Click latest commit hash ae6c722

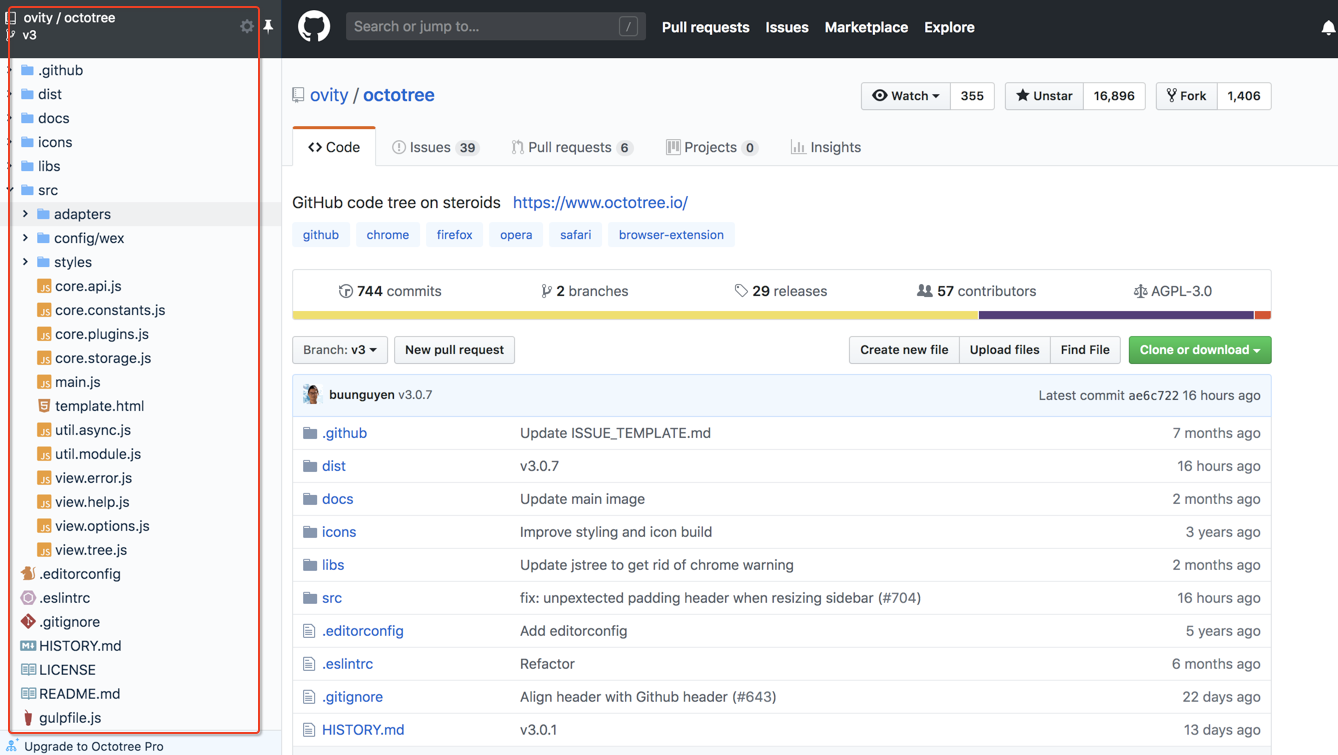pyautogui.click(x=1153, y=395)
